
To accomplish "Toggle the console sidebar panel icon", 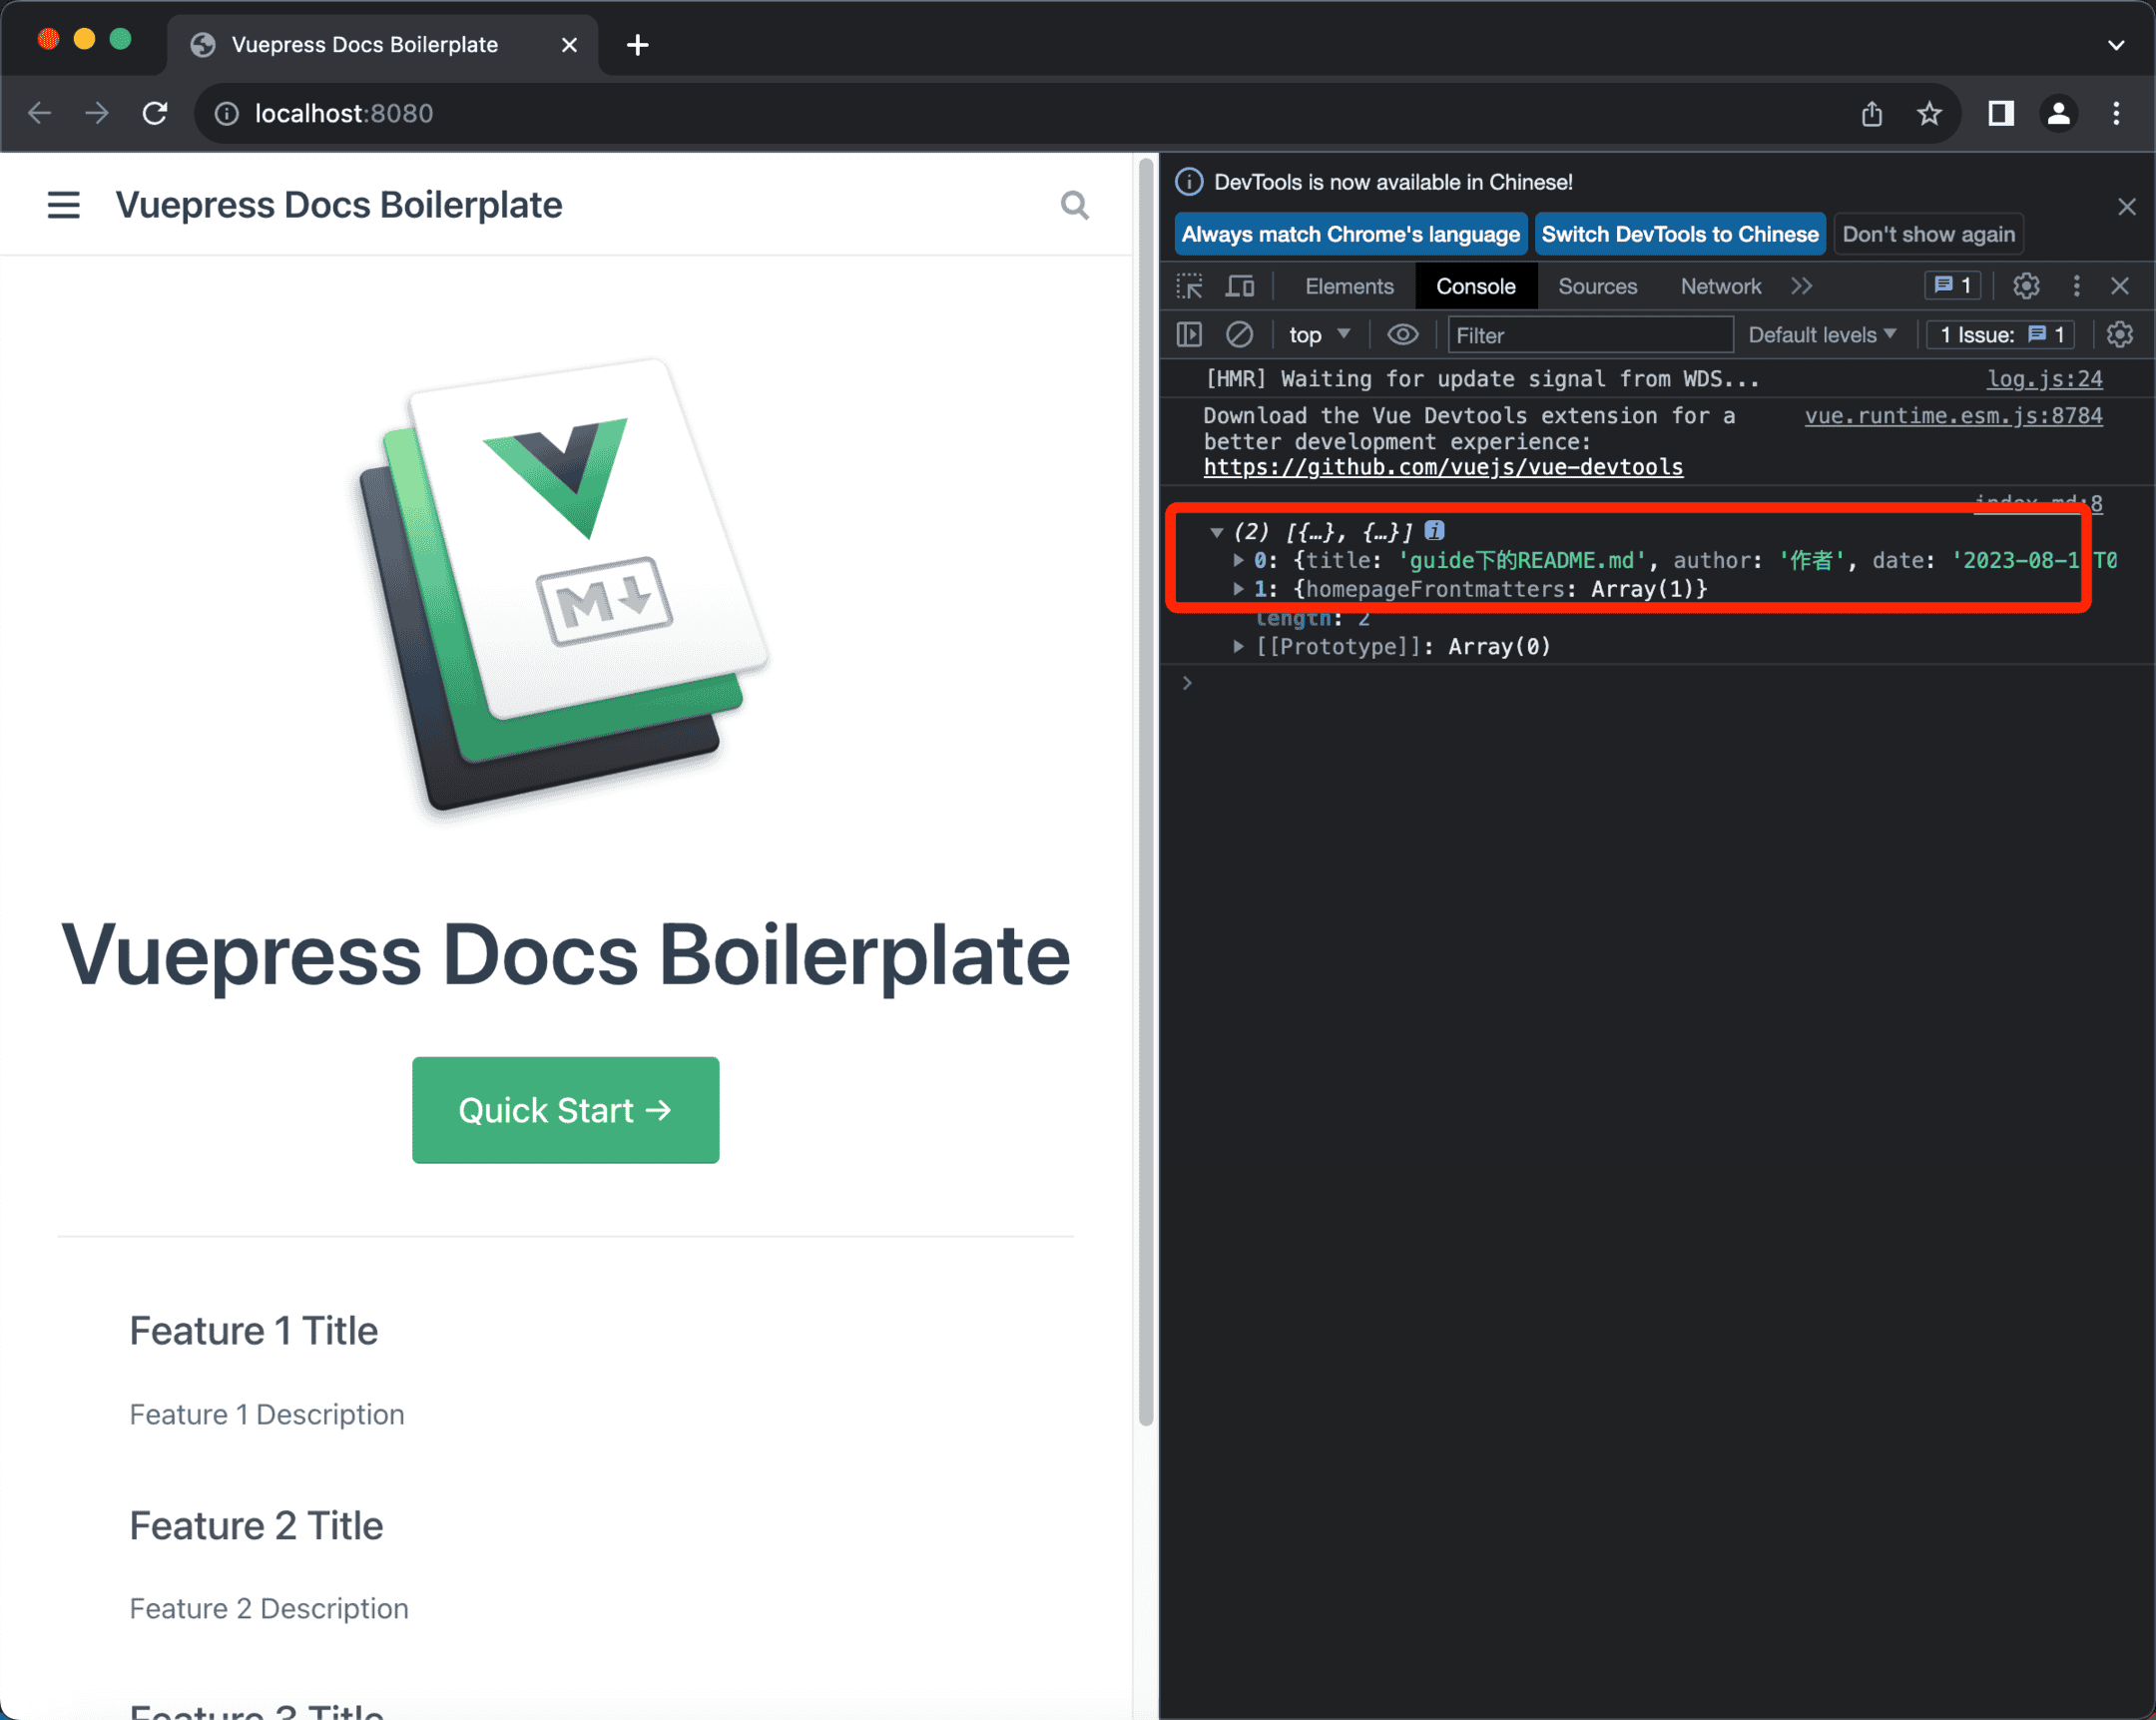I will pyautogui.click(x=1189, y=334).
